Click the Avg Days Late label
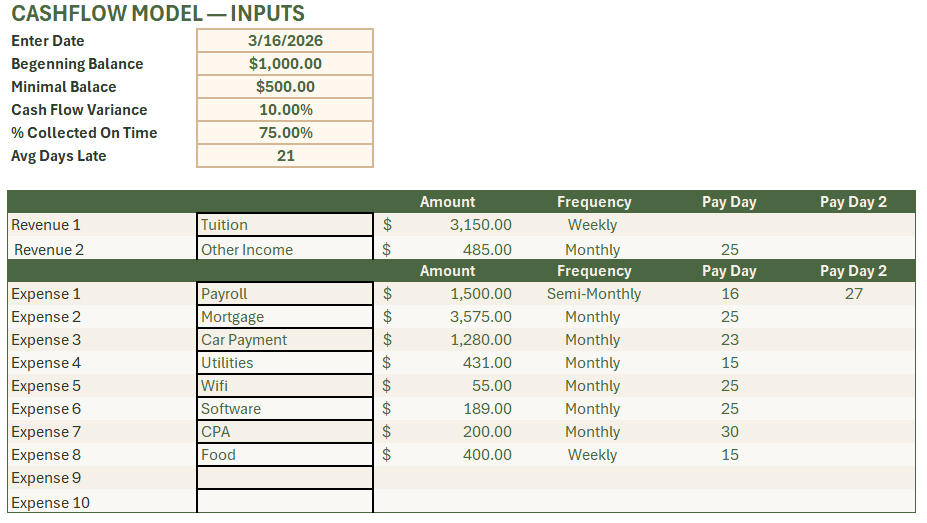The width and height of the screenshot is (927, 523). coord(59,156)
